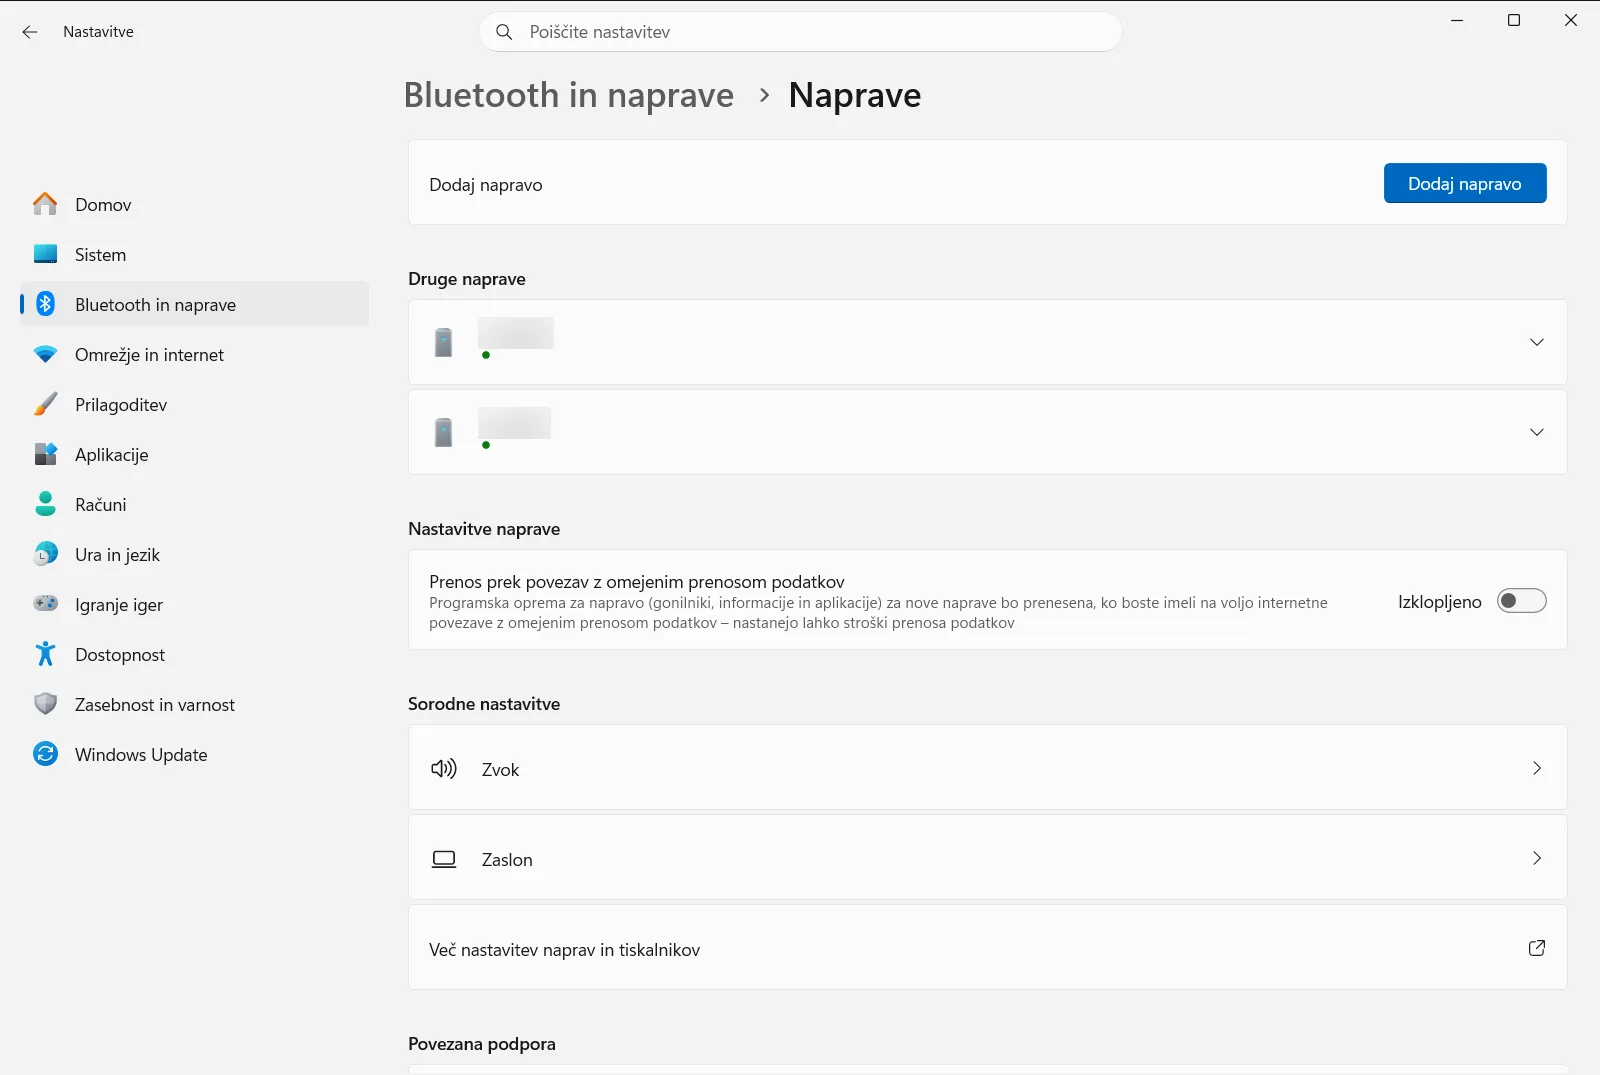Expand the first device entry chevron
The height and width of the screenshot is (1075, 1600).
point(1537,342)
